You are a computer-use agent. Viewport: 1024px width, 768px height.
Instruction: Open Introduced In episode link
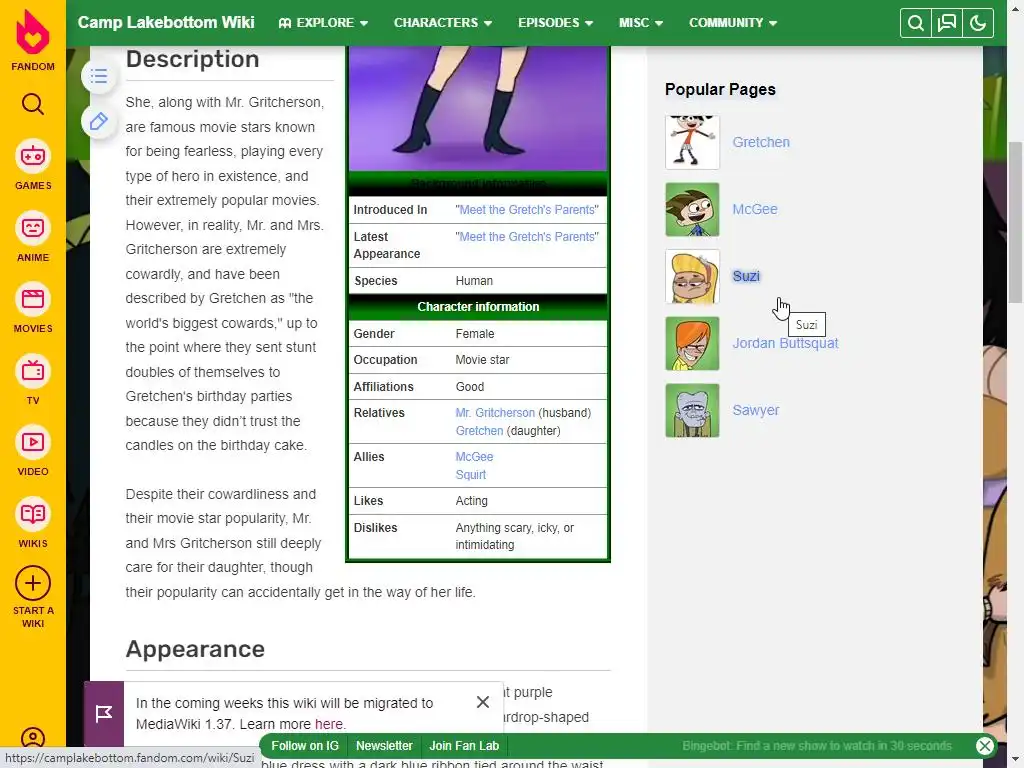tap(527, 210)
